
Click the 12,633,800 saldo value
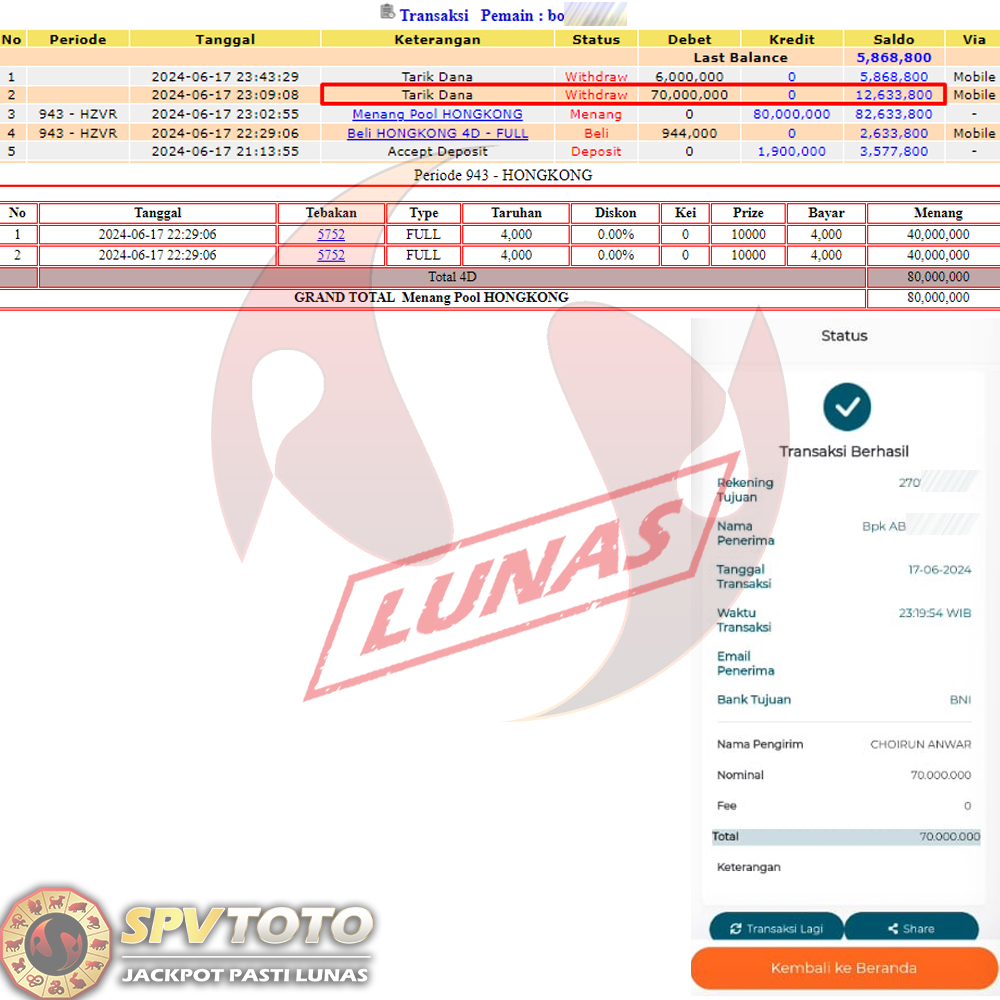894,95
